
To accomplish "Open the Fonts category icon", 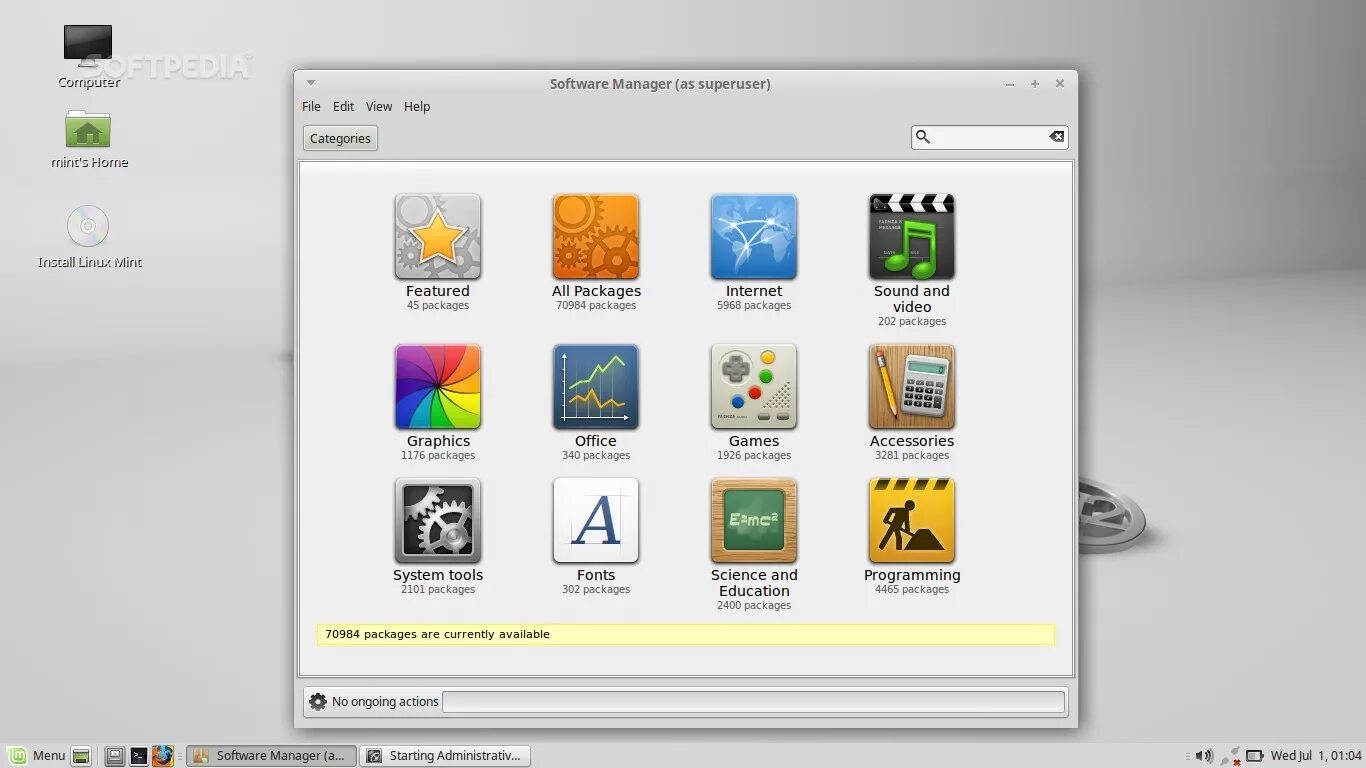I will point(596,521).
